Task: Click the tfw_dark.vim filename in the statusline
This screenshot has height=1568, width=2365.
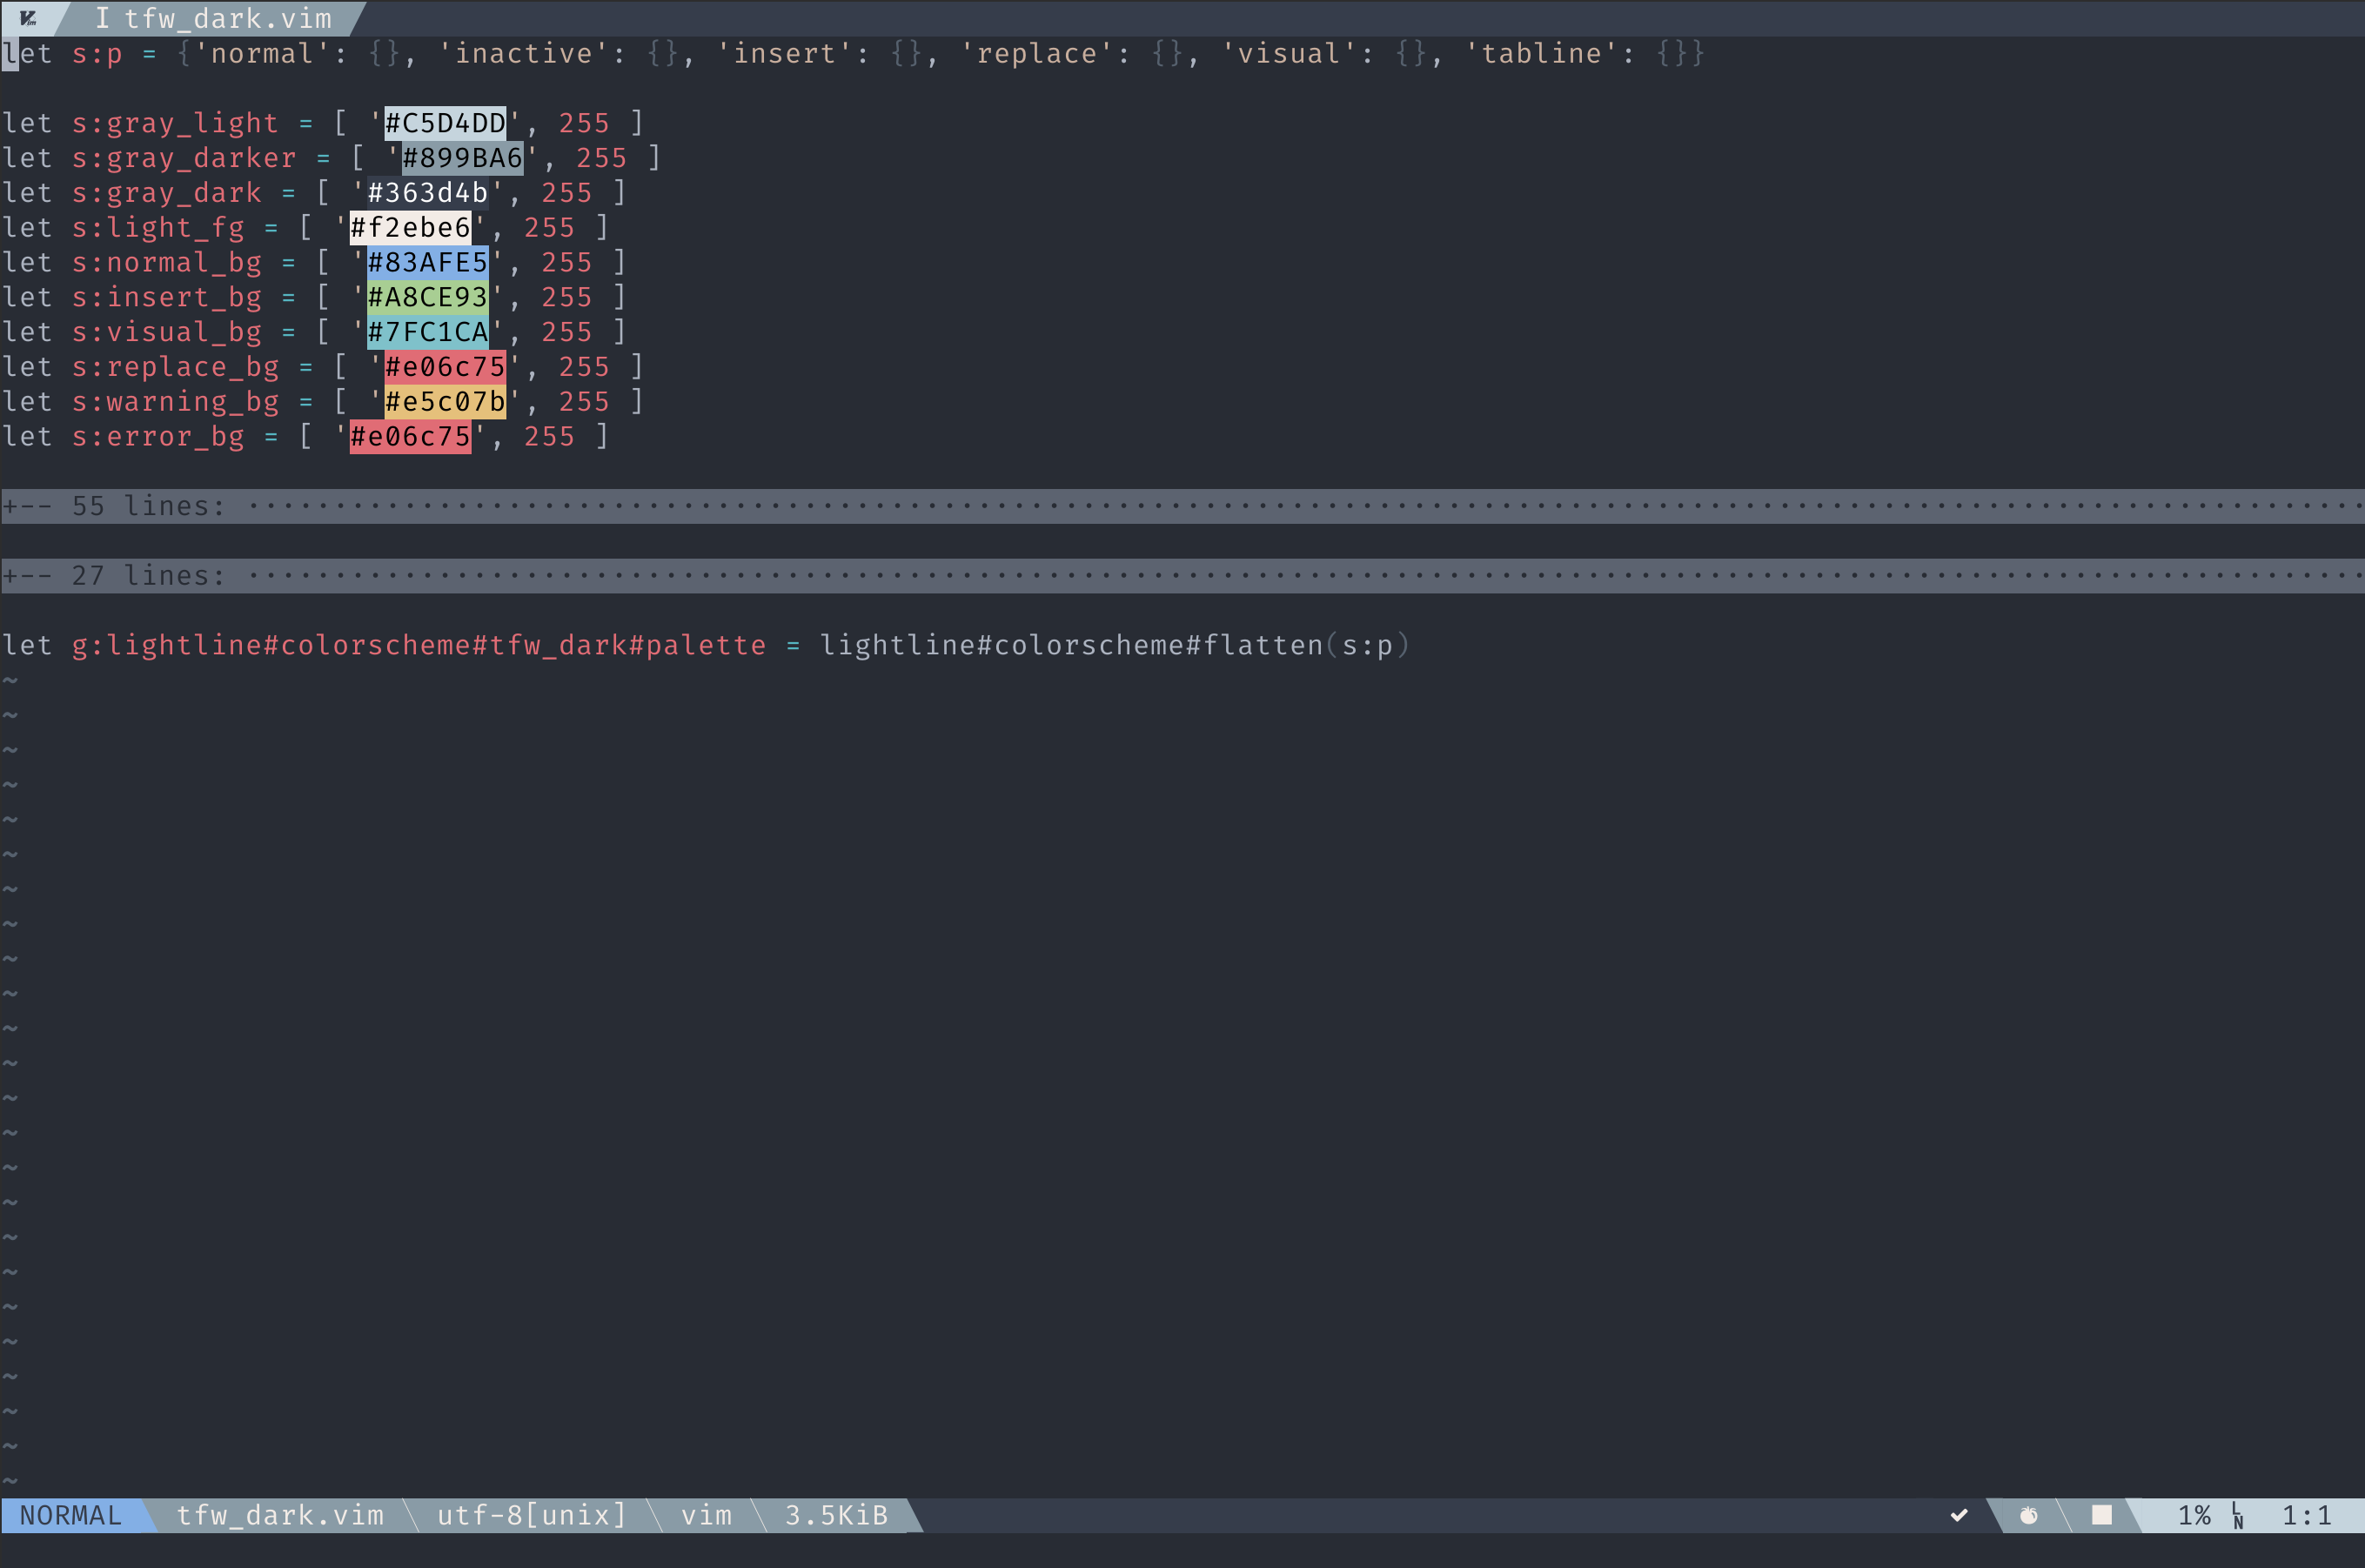Action: pyautogui.click(x=281, y=1514)
